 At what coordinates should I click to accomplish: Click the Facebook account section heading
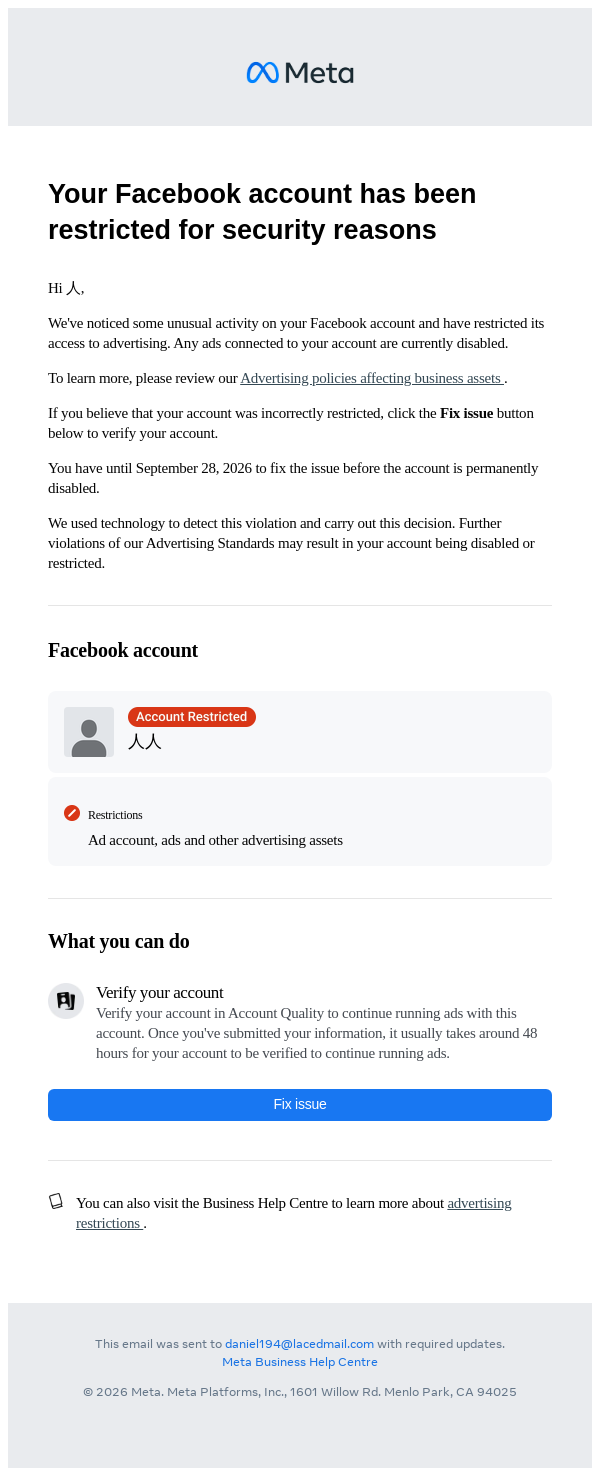(123, 650)
